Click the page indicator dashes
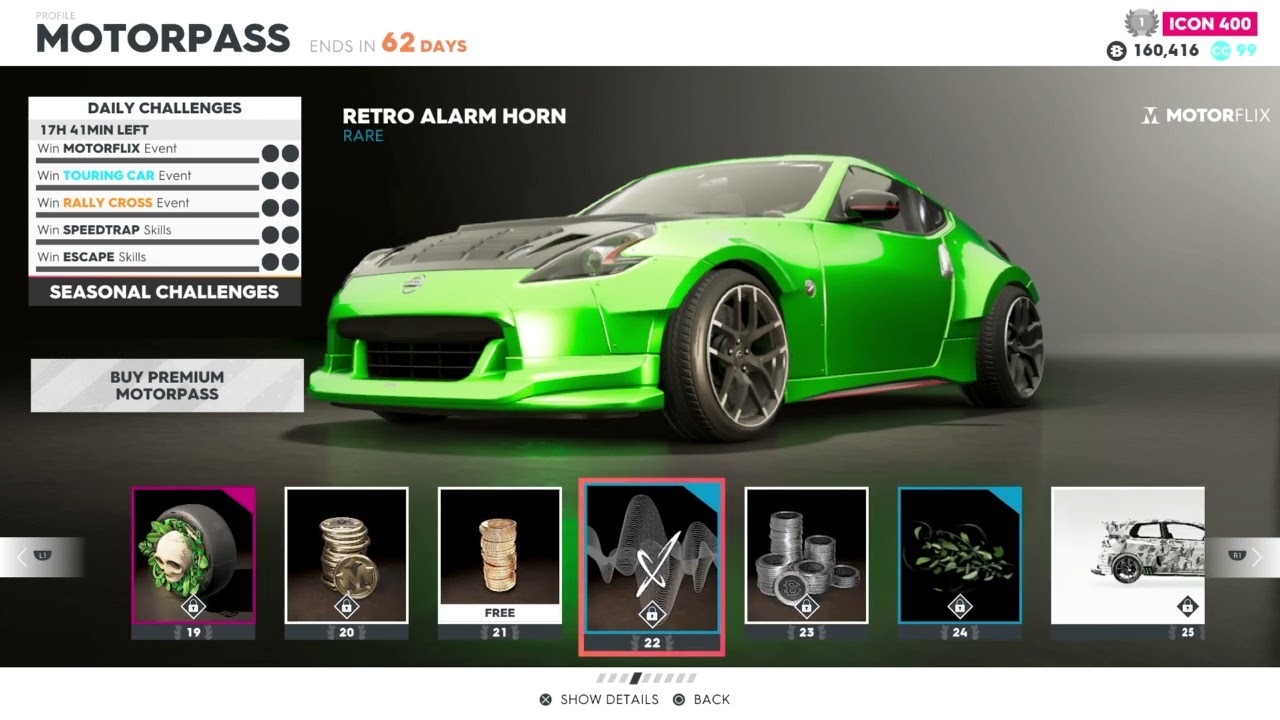This screenshot has height=720, width=1280. pyautogui.click(x=647, y=678)
